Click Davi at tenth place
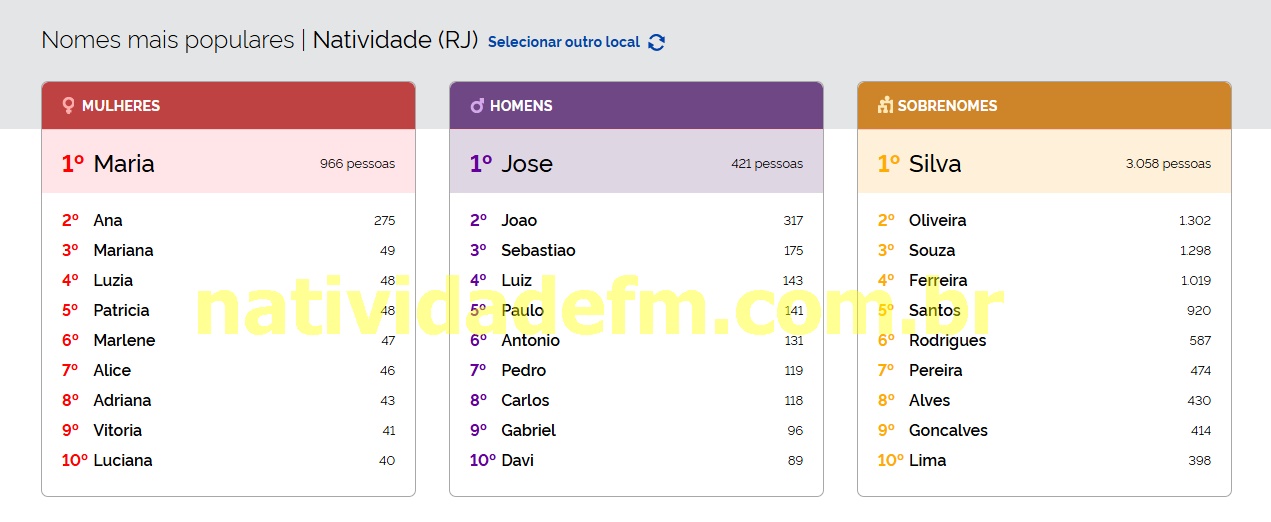The image size is (1271, 522). tap(517, 460)
